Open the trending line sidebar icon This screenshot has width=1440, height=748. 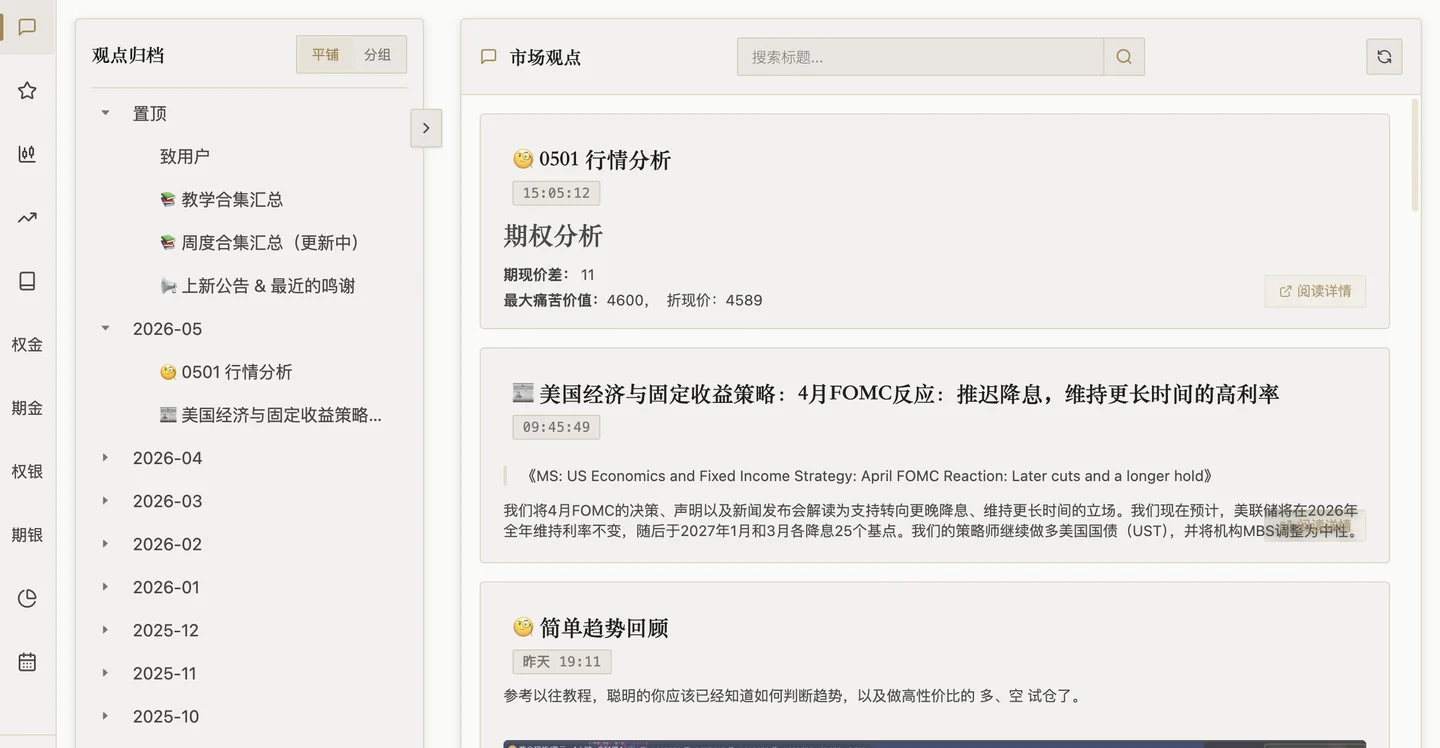point(27,218)
